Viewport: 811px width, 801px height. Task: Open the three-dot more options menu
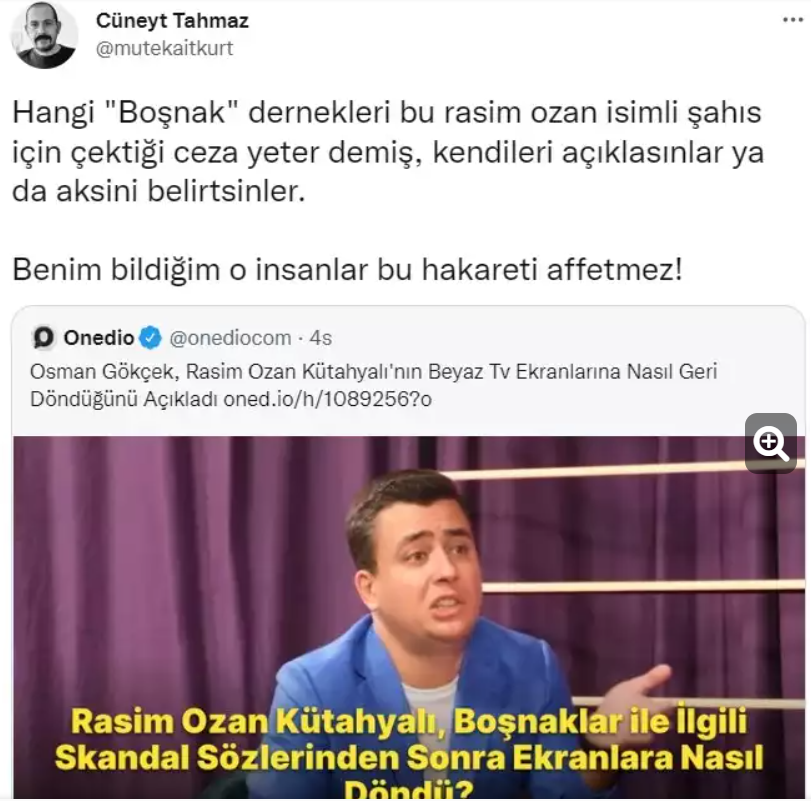point(792,20)
